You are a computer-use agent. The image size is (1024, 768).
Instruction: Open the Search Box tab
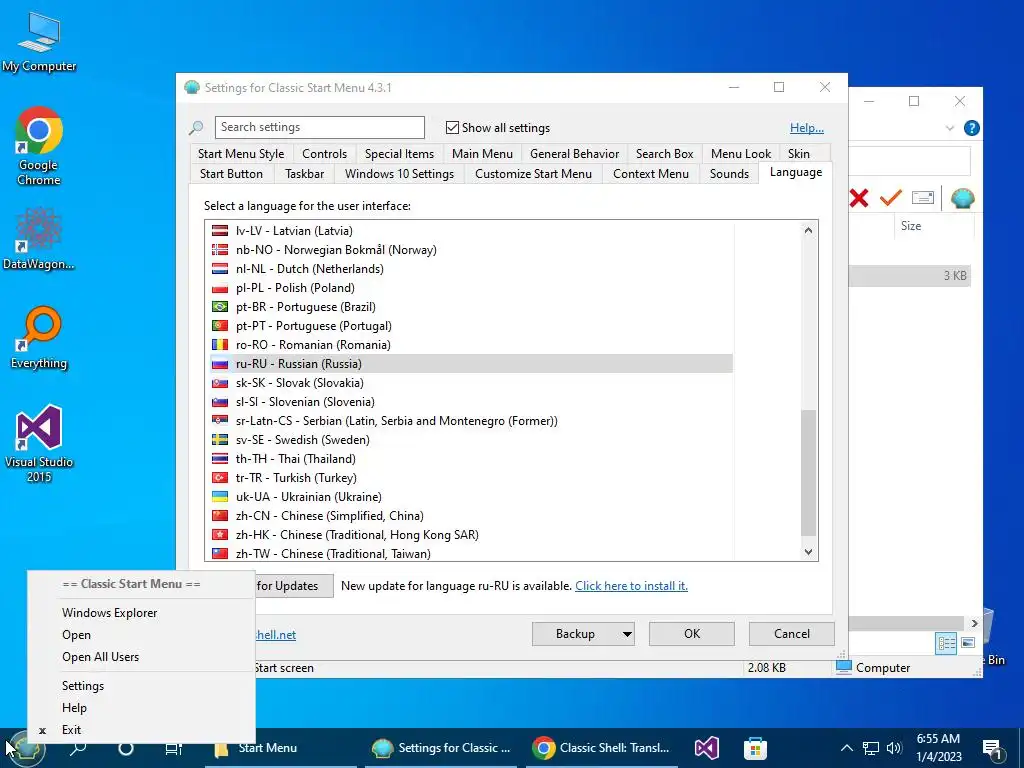click(664, 154)
